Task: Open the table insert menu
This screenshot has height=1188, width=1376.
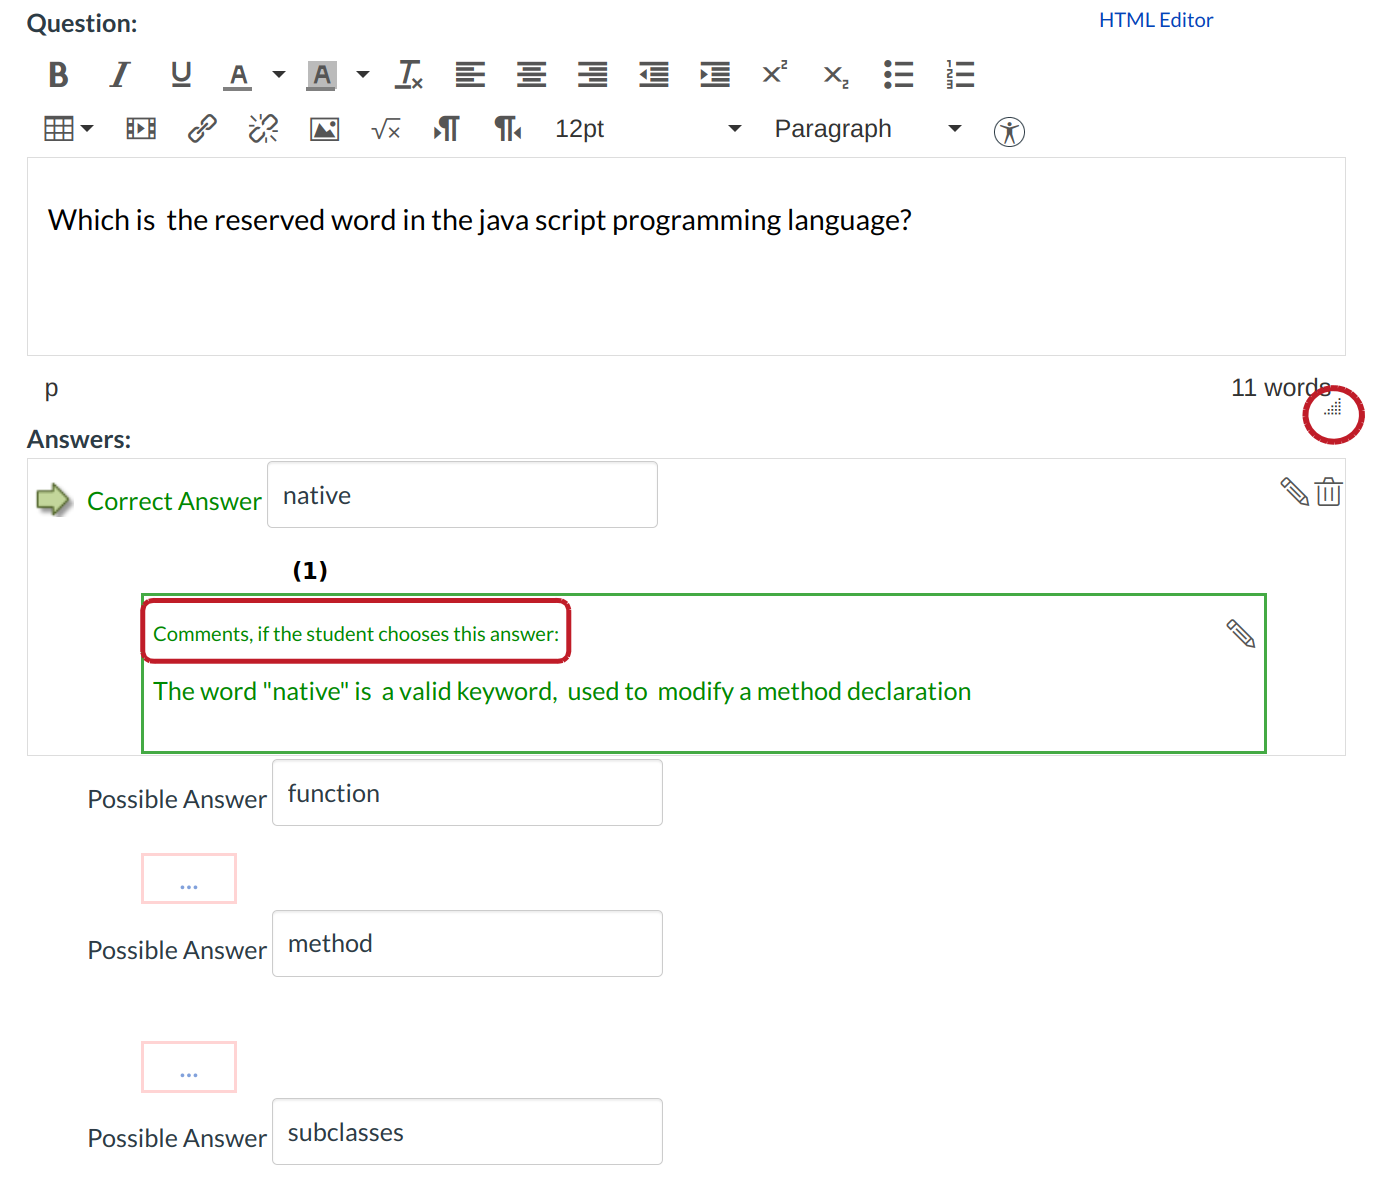Action: pyautogui.click(x=68, y=129)
